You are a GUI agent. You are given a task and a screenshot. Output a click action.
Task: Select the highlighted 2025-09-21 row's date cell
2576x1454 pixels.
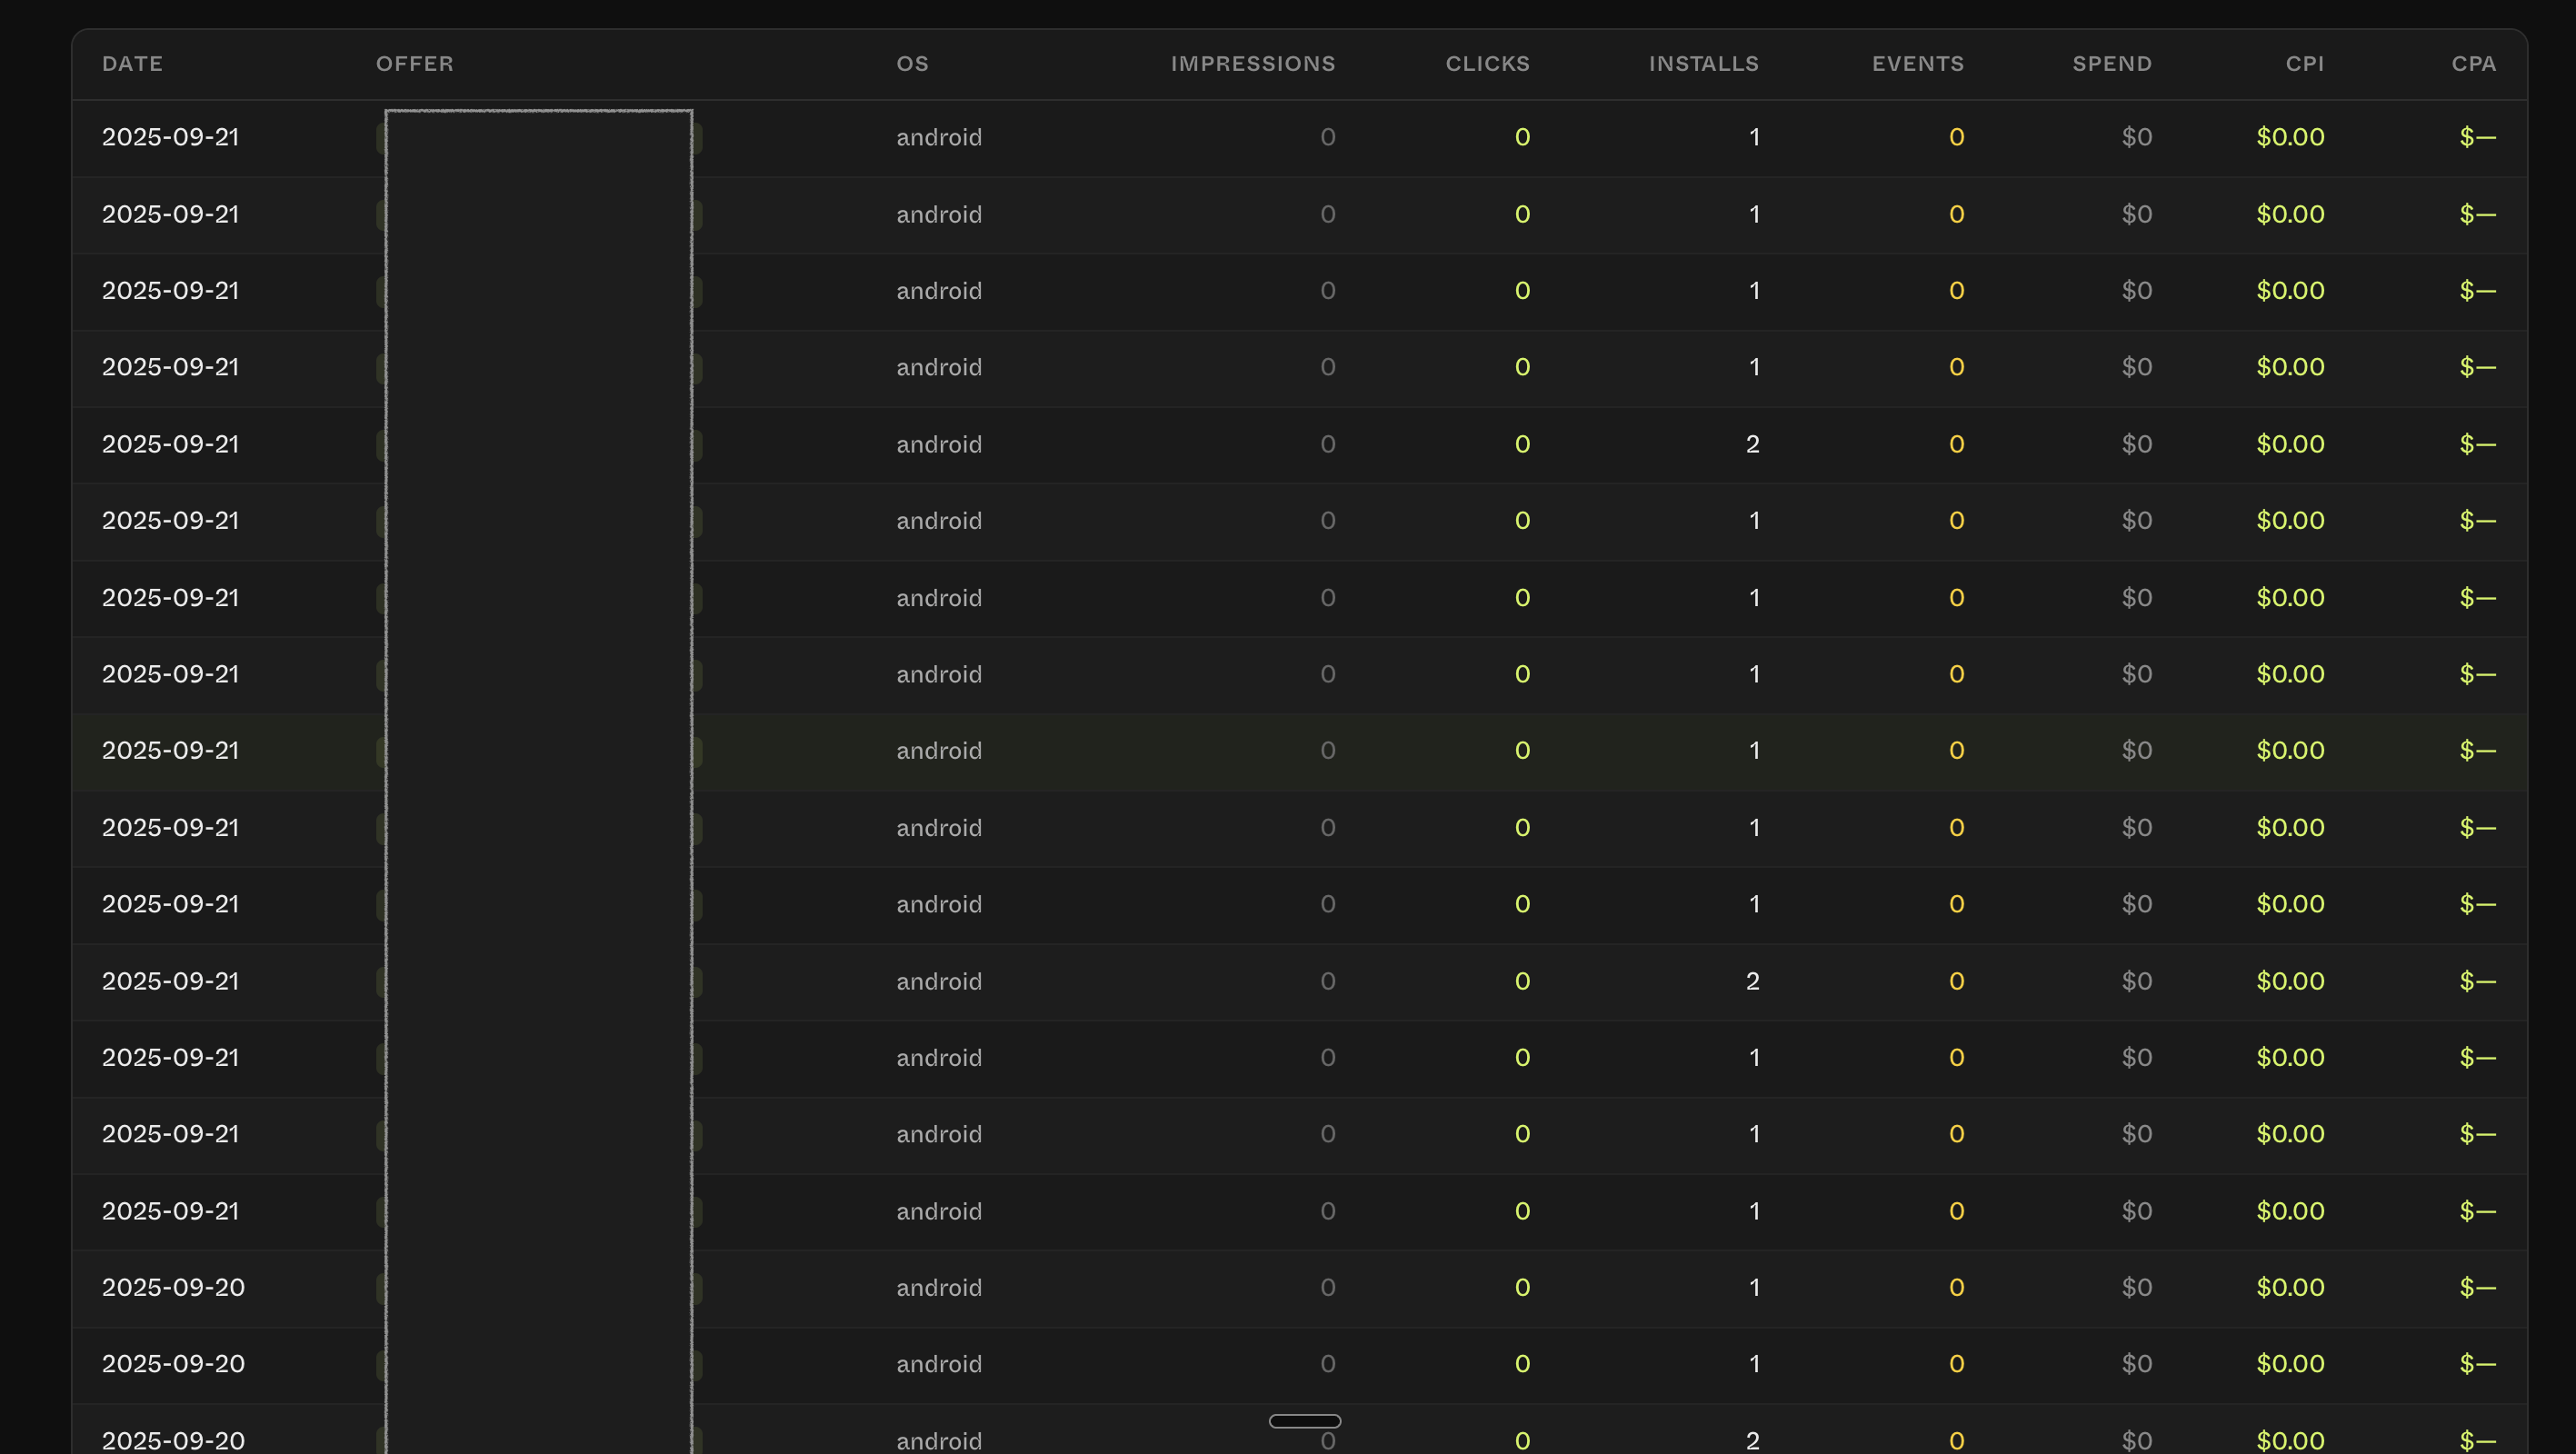pos(170,751)
